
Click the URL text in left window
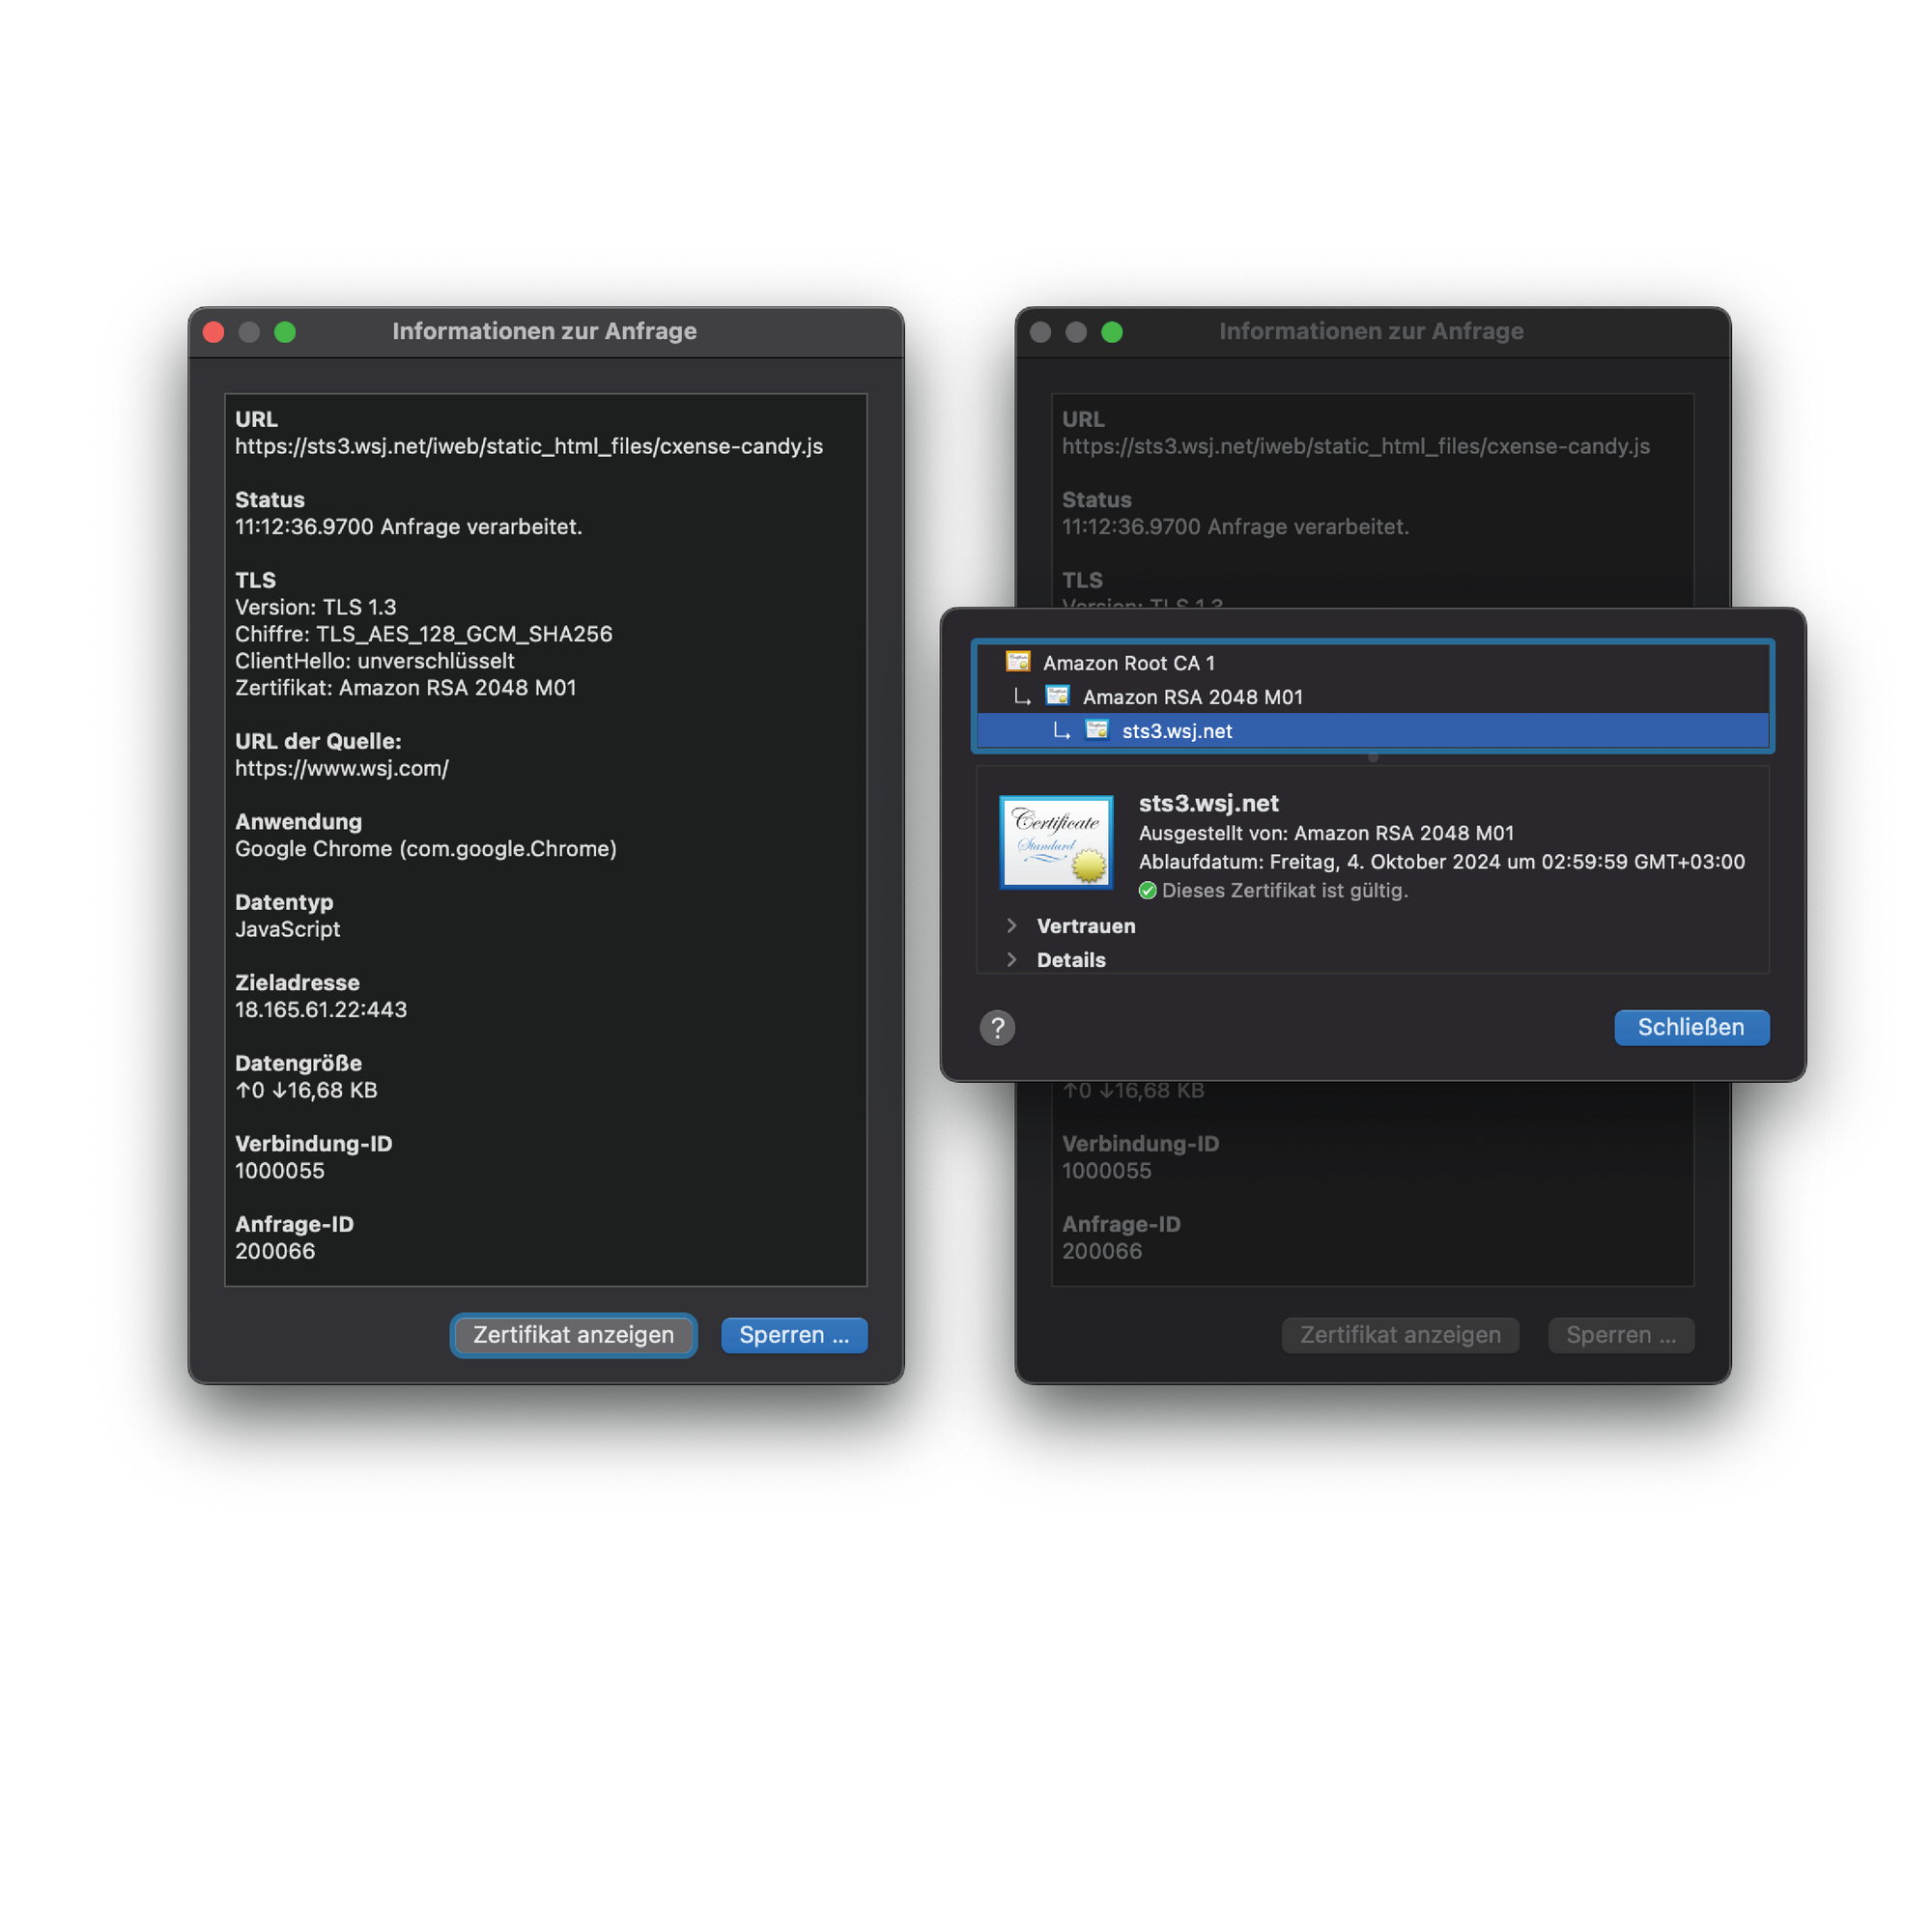[x=529, y=446]
